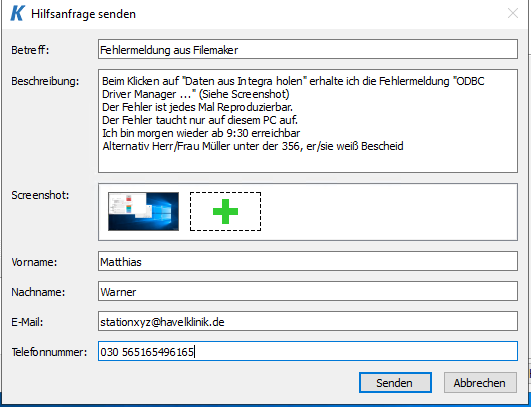This screenshot has width=531, height=407.
Task: Send the help request with Senden
Action: [395, 383]
